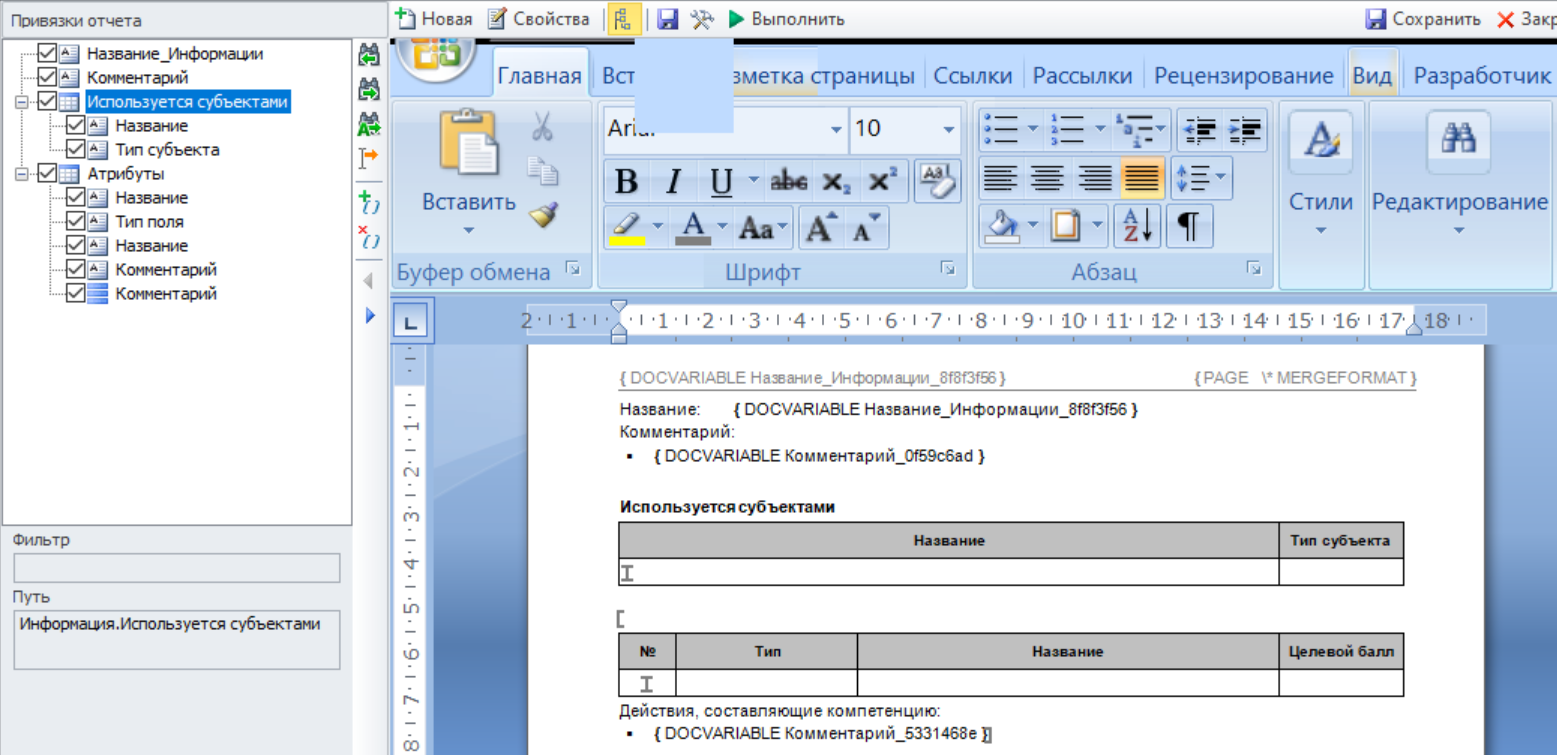
Task: Collapse the Атрибуты tree node
Action: click(x=21, y=174)
